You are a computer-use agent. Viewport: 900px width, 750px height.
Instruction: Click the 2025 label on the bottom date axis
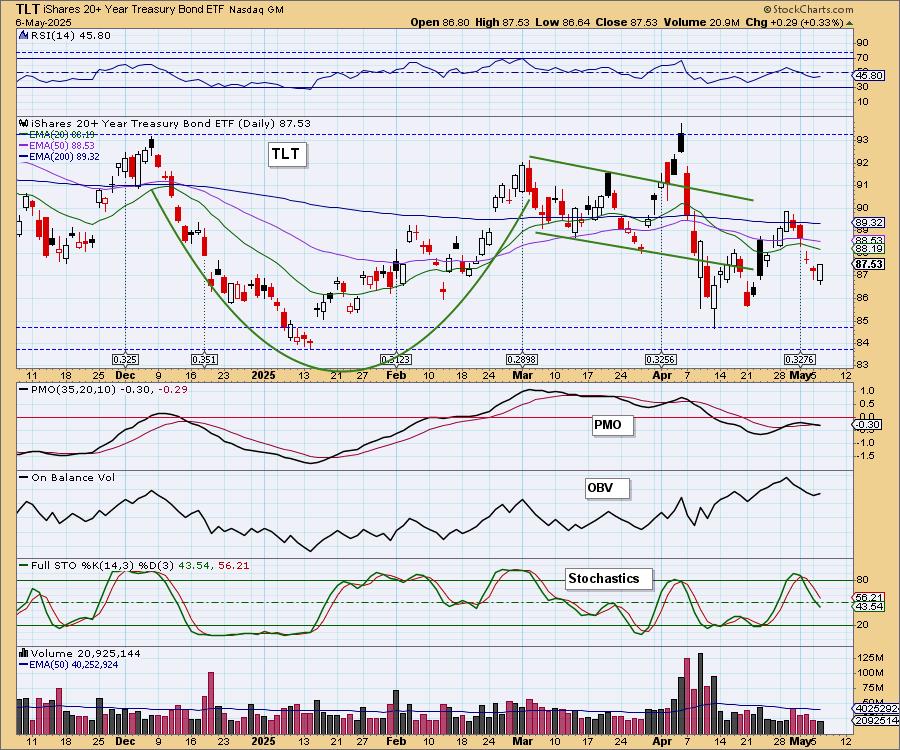tap(263, 741)
